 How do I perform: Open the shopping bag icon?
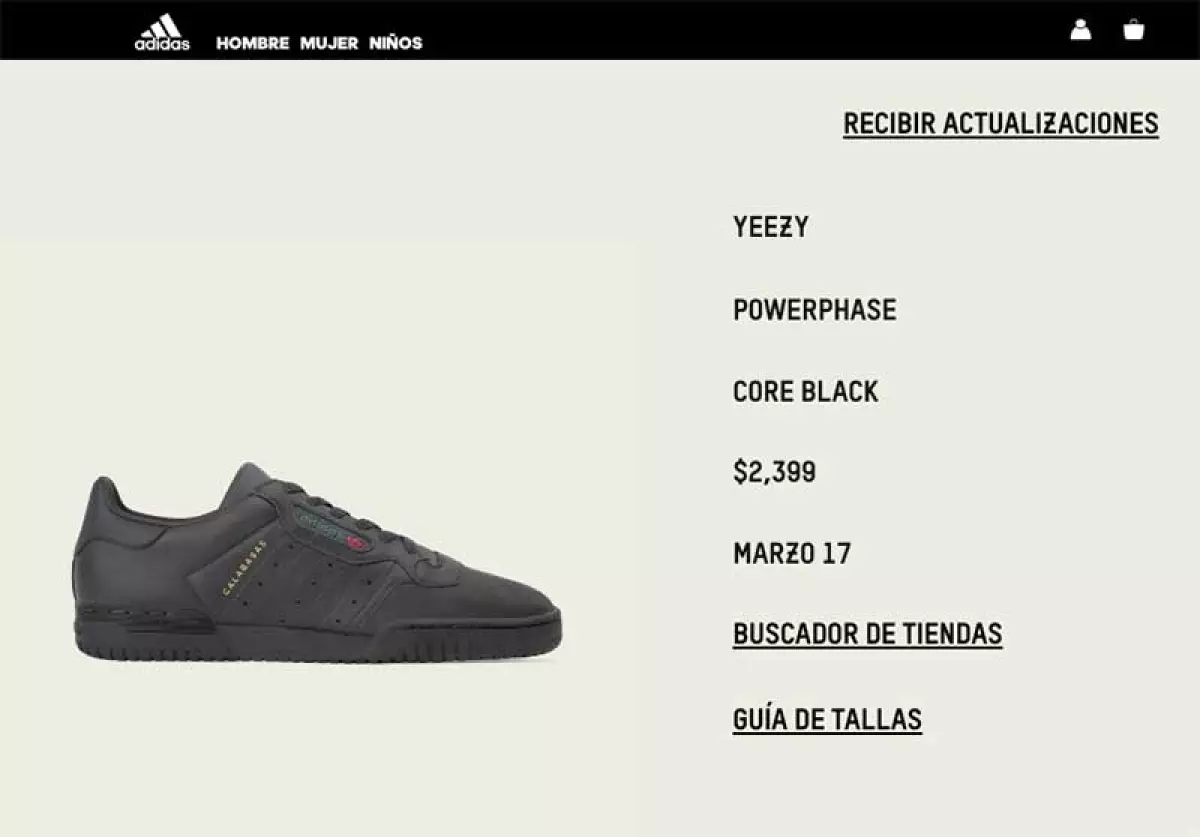coord(1133,29)
